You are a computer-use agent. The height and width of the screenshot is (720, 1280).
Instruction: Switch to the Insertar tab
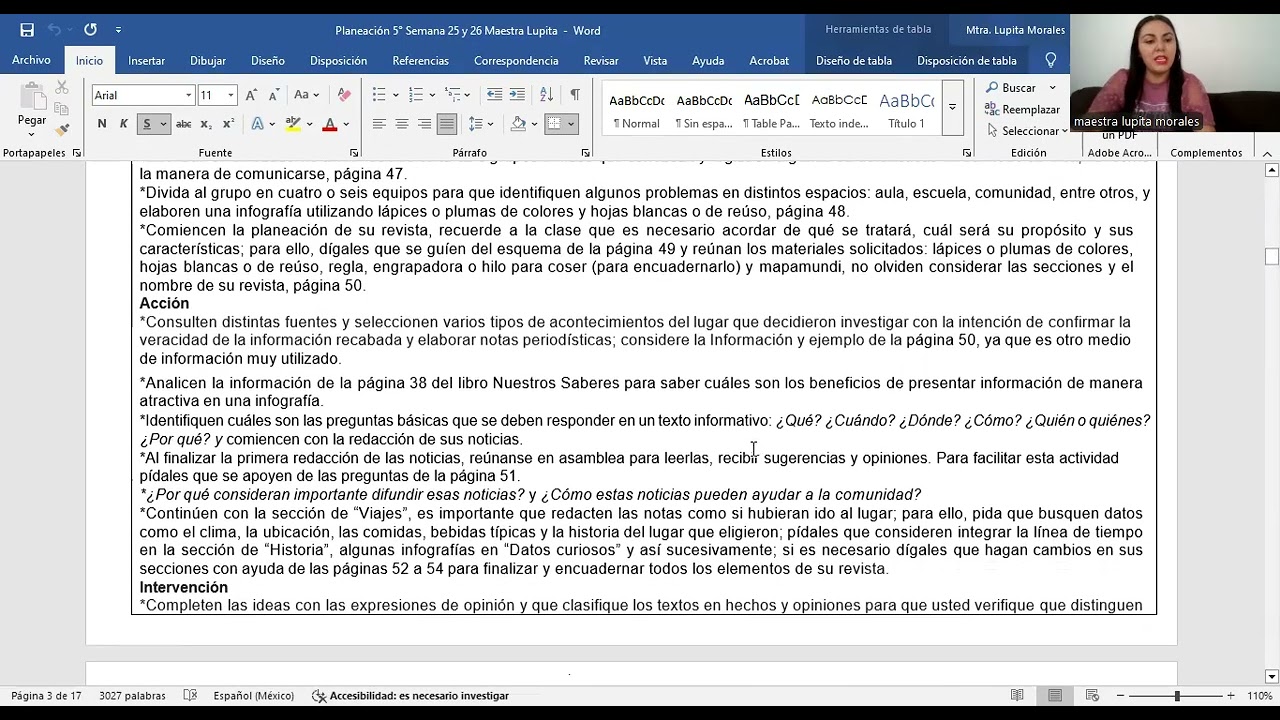(146, 60)
